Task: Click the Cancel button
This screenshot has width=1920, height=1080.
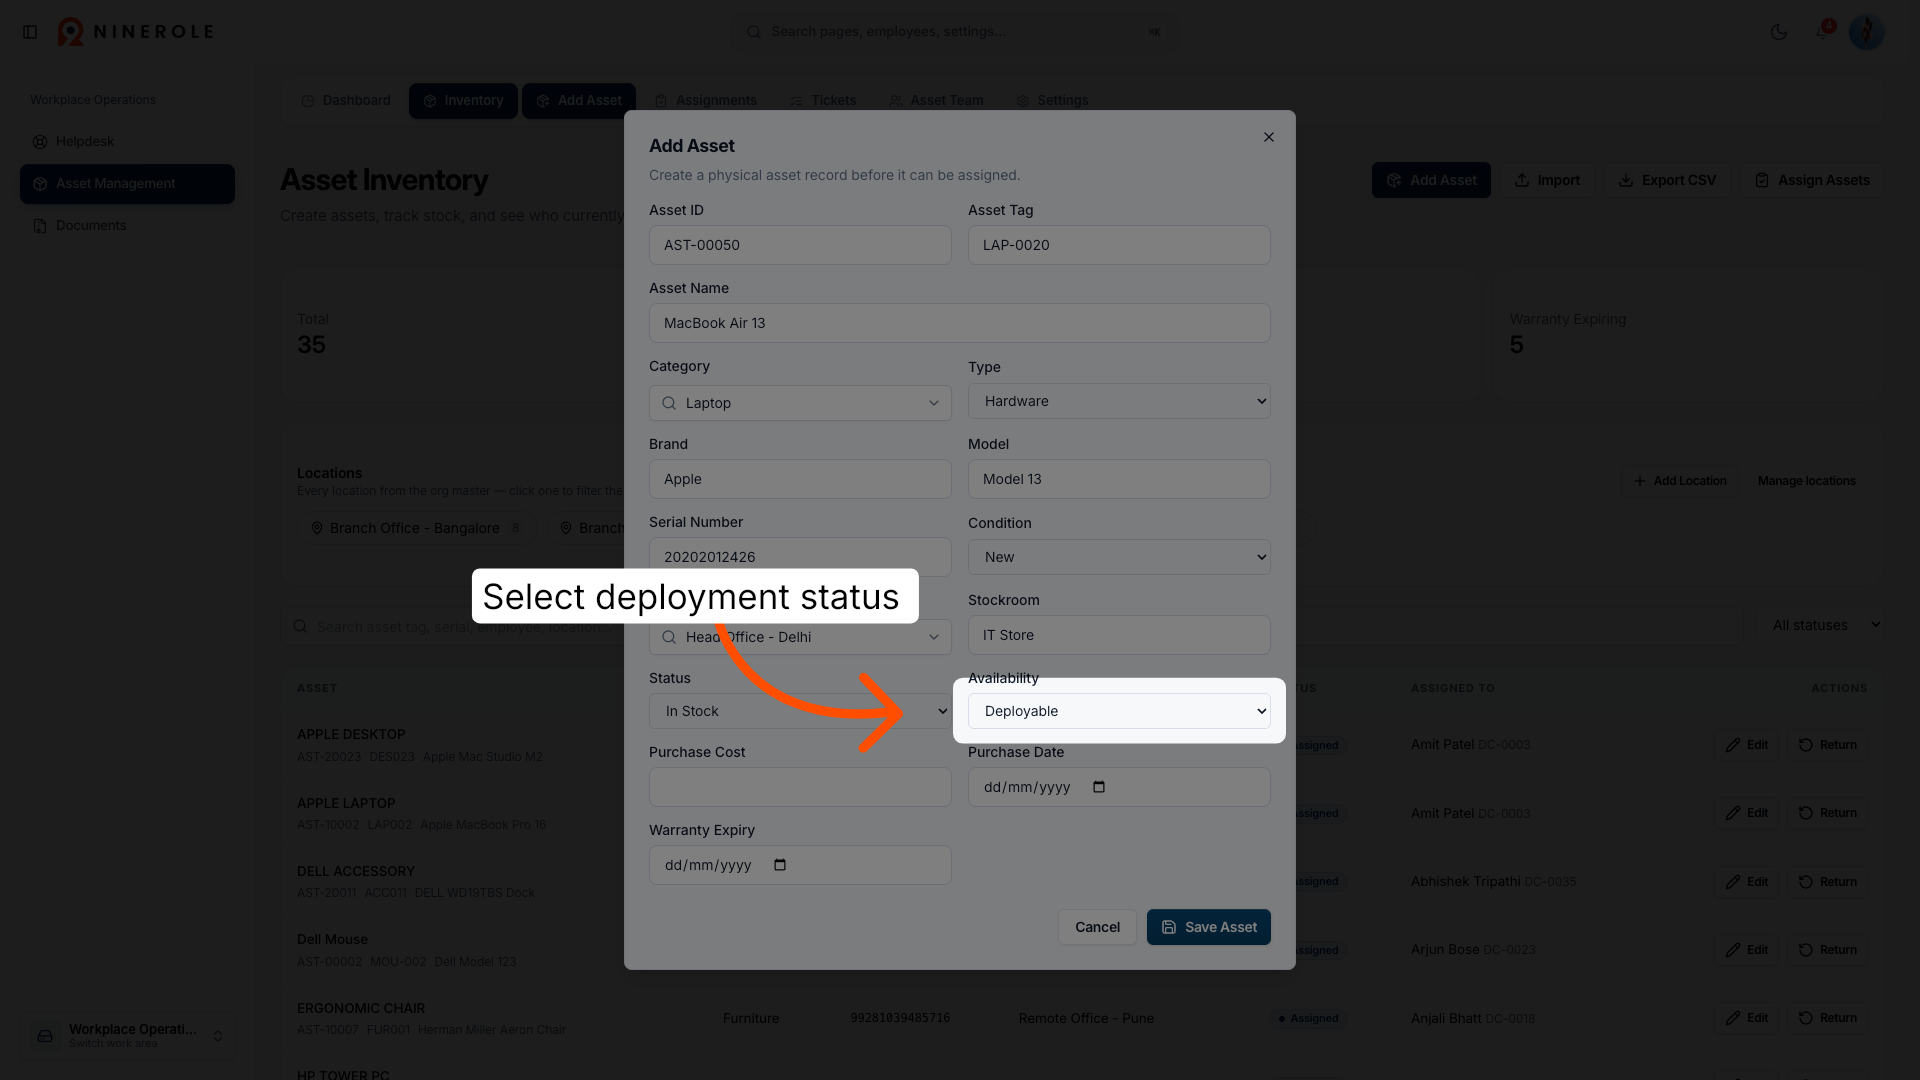Action: click(1097, 927)
